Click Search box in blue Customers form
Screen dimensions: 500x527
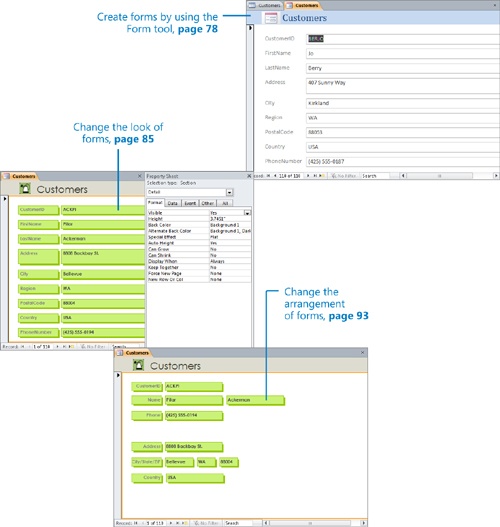pos(376,176)
